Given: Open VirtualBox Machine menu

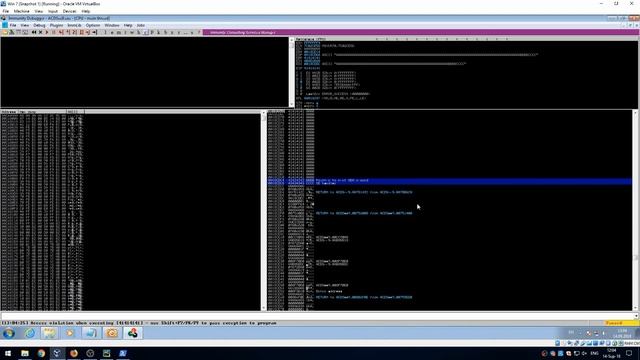Looking at the screenshot, I should [21, 11].
